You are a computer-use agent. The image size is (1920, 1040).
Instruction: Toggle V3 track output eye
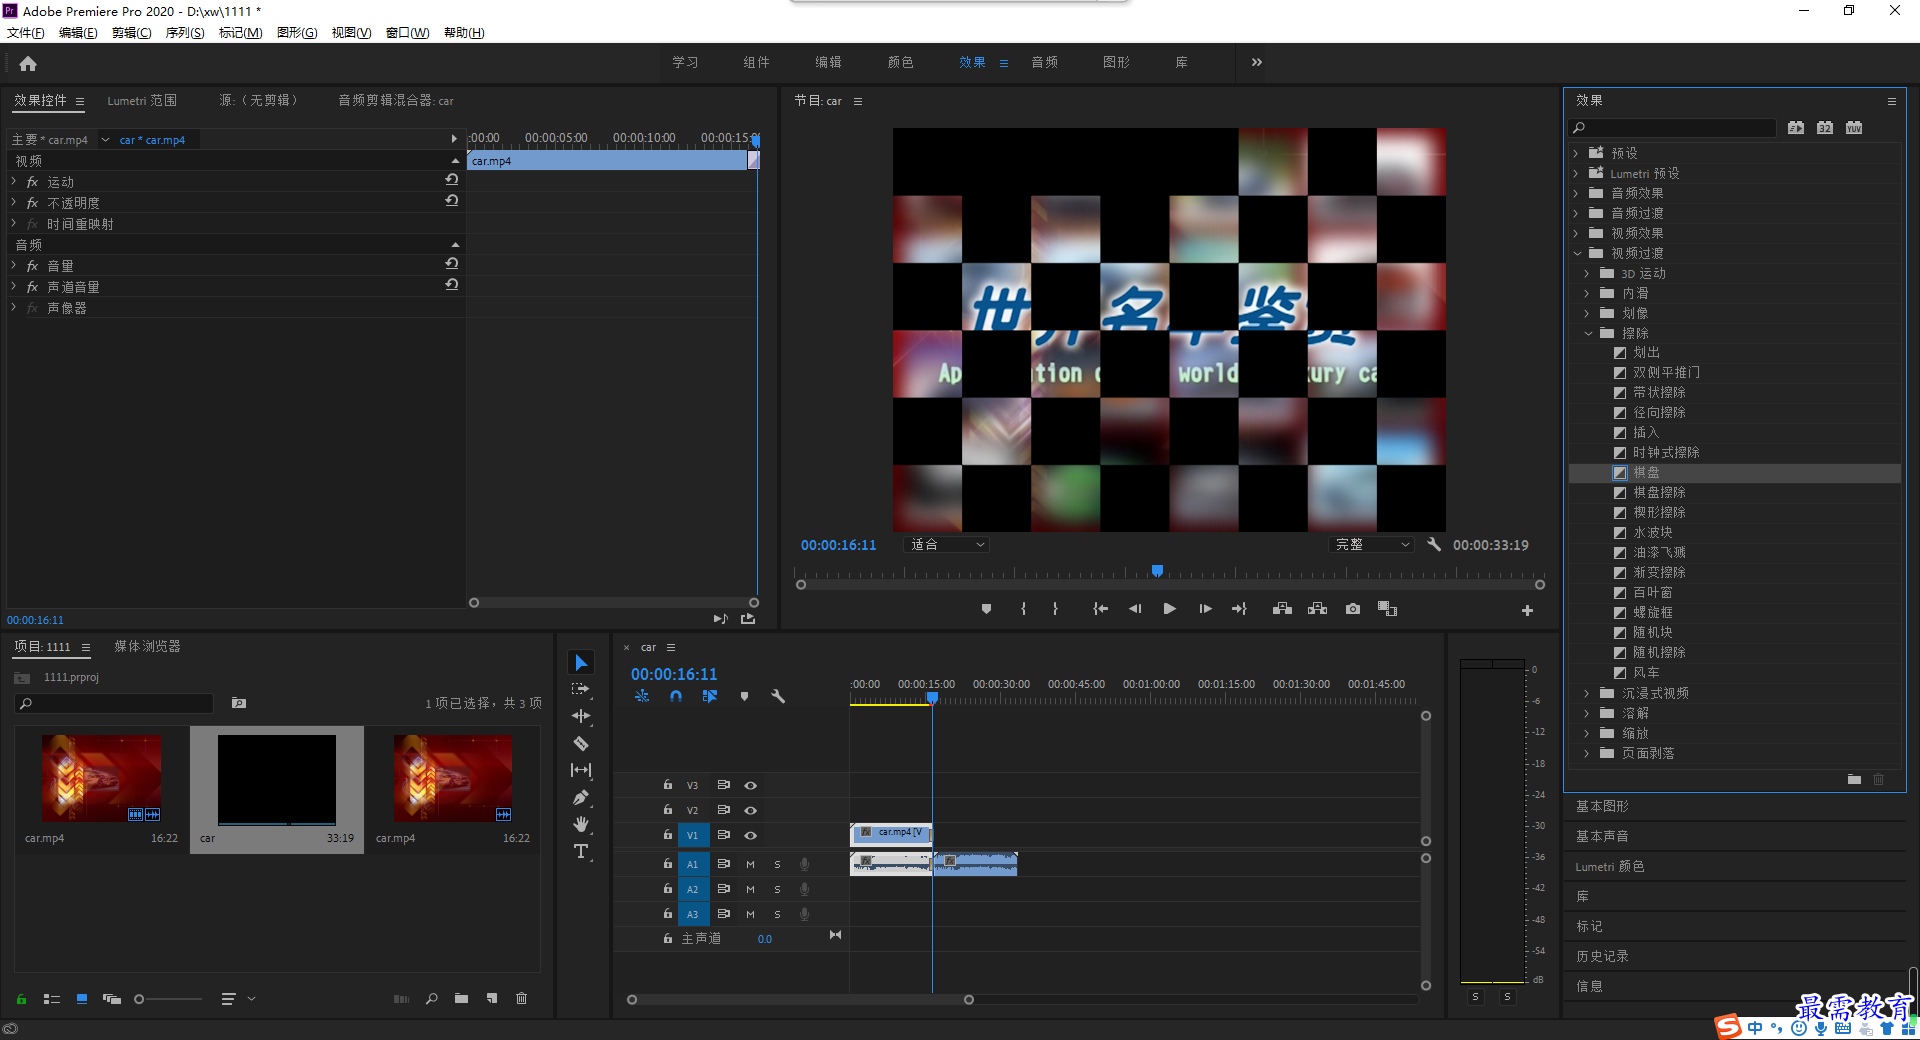(x=750, y=785)
